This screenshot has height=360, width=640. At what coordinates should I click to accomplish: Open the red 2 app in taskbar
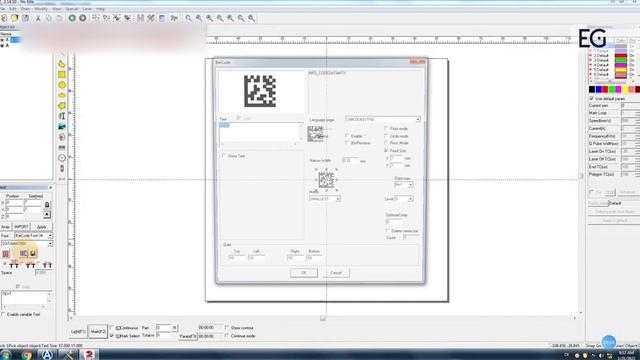click(x=89, y=355)
